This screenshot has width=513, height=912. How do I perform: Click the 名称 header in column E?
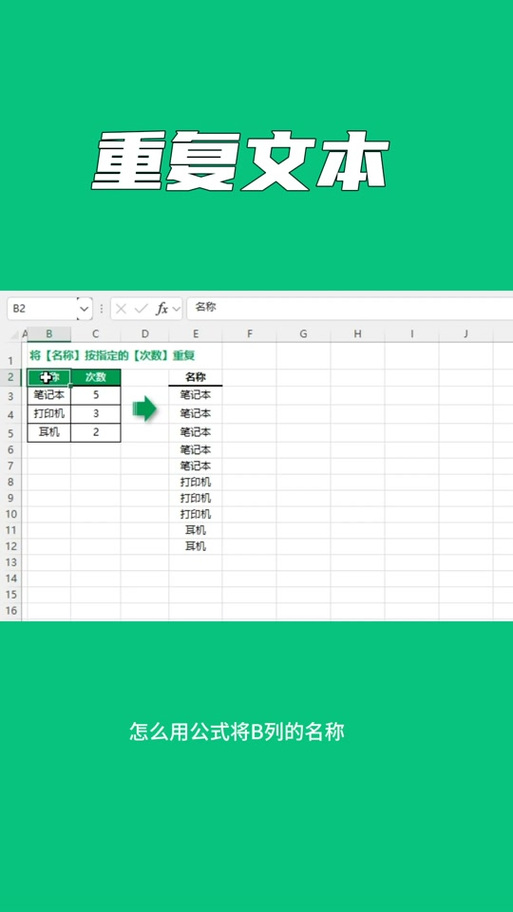pos(195,377)
